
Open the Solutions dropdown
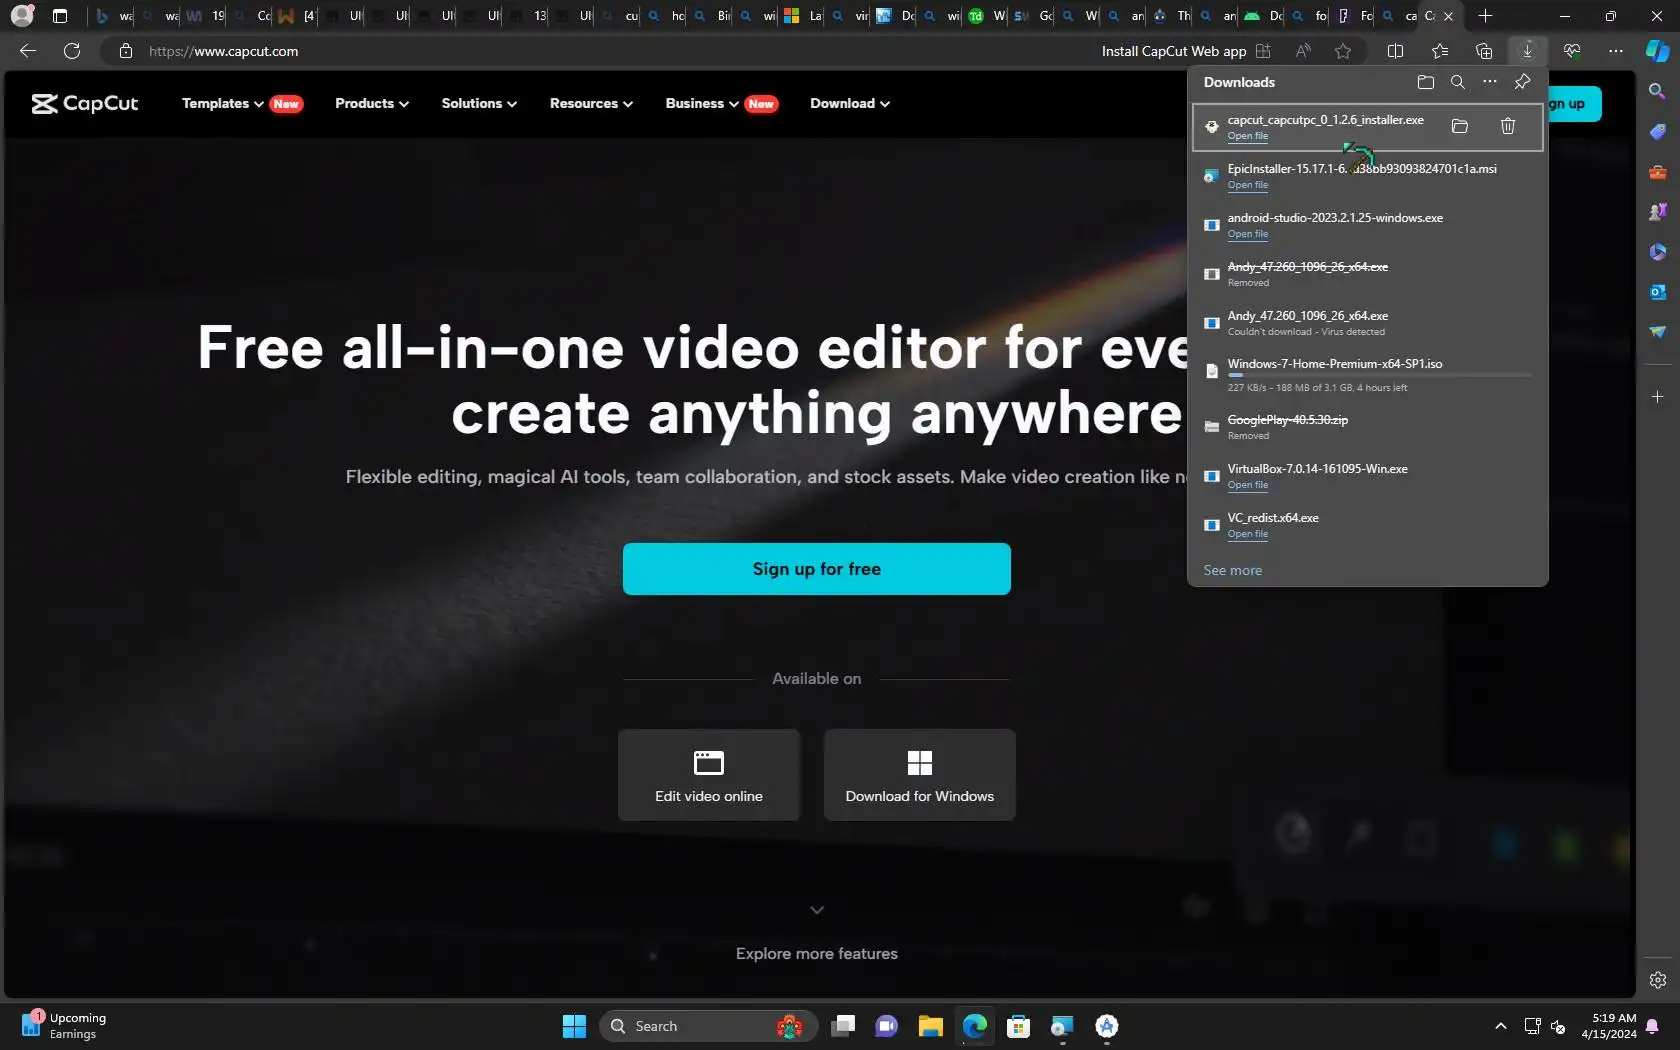pos(479,104)
